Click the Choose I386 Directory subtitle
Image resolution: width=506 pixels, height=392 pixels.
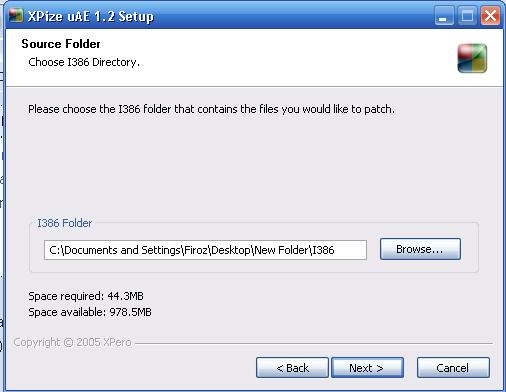click(84, 62)
